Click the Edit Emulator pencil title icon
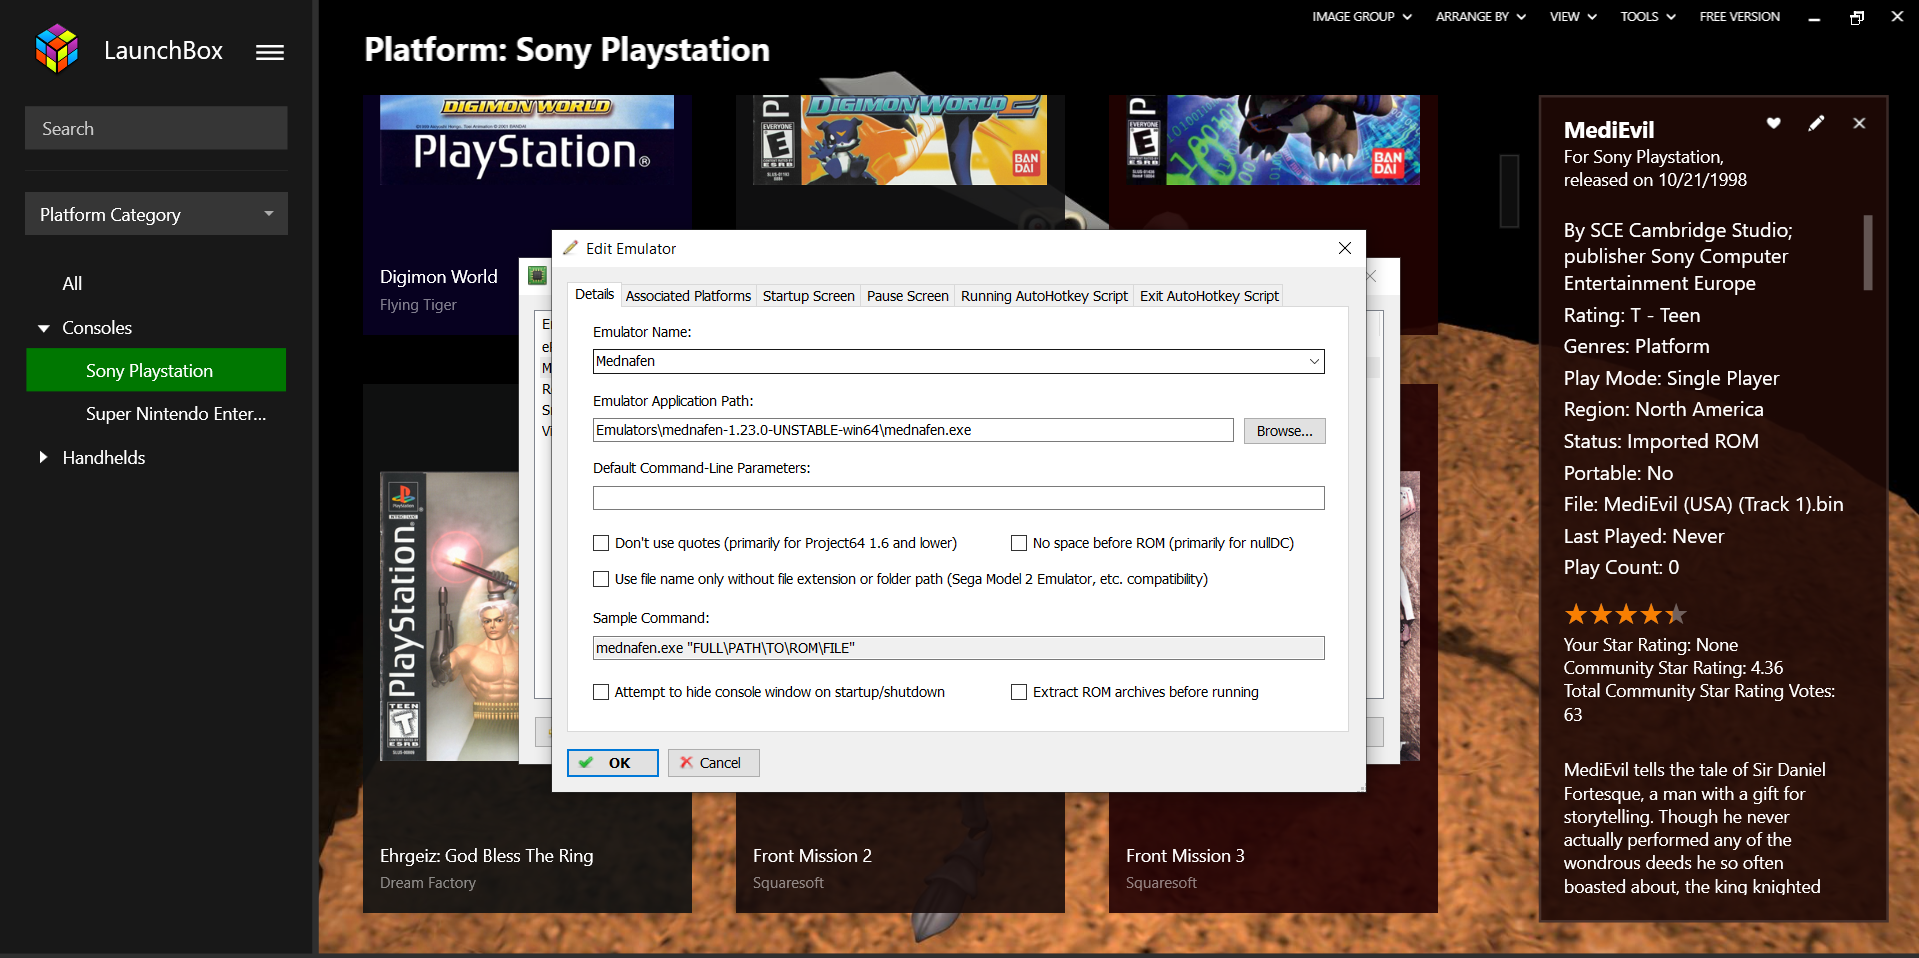This screenshot has width=1919, height=958. pyautogui.click(x=571, y=248)
